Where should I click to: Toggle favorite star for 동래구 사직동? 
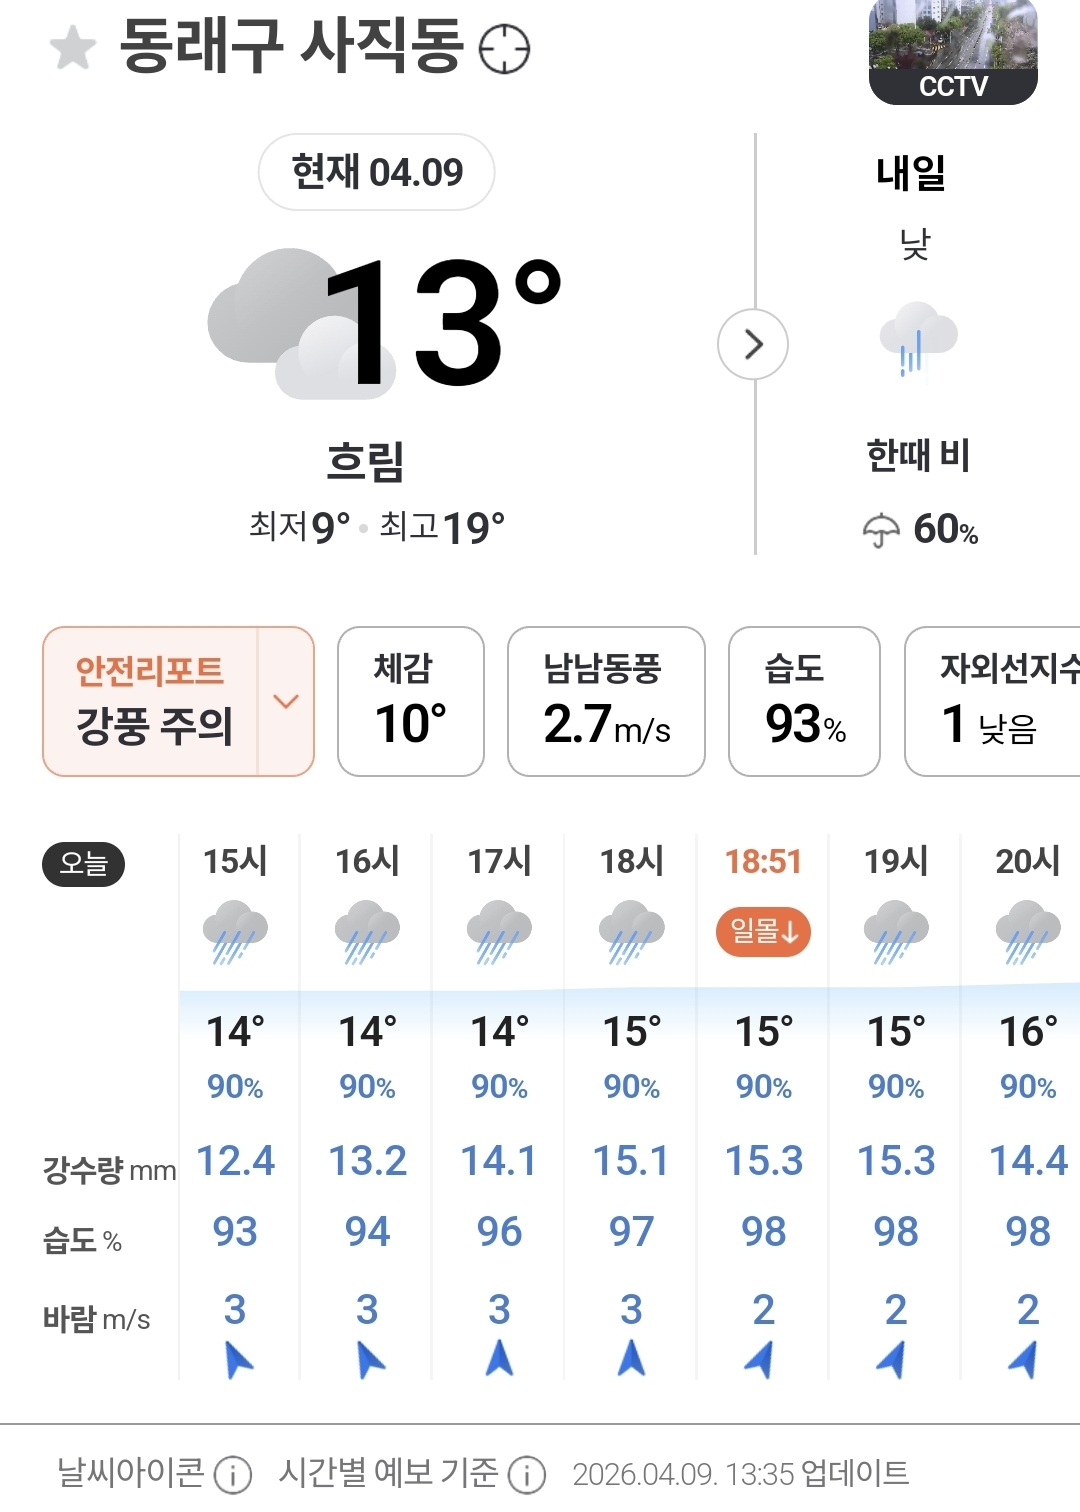click(x=73, y=48)
